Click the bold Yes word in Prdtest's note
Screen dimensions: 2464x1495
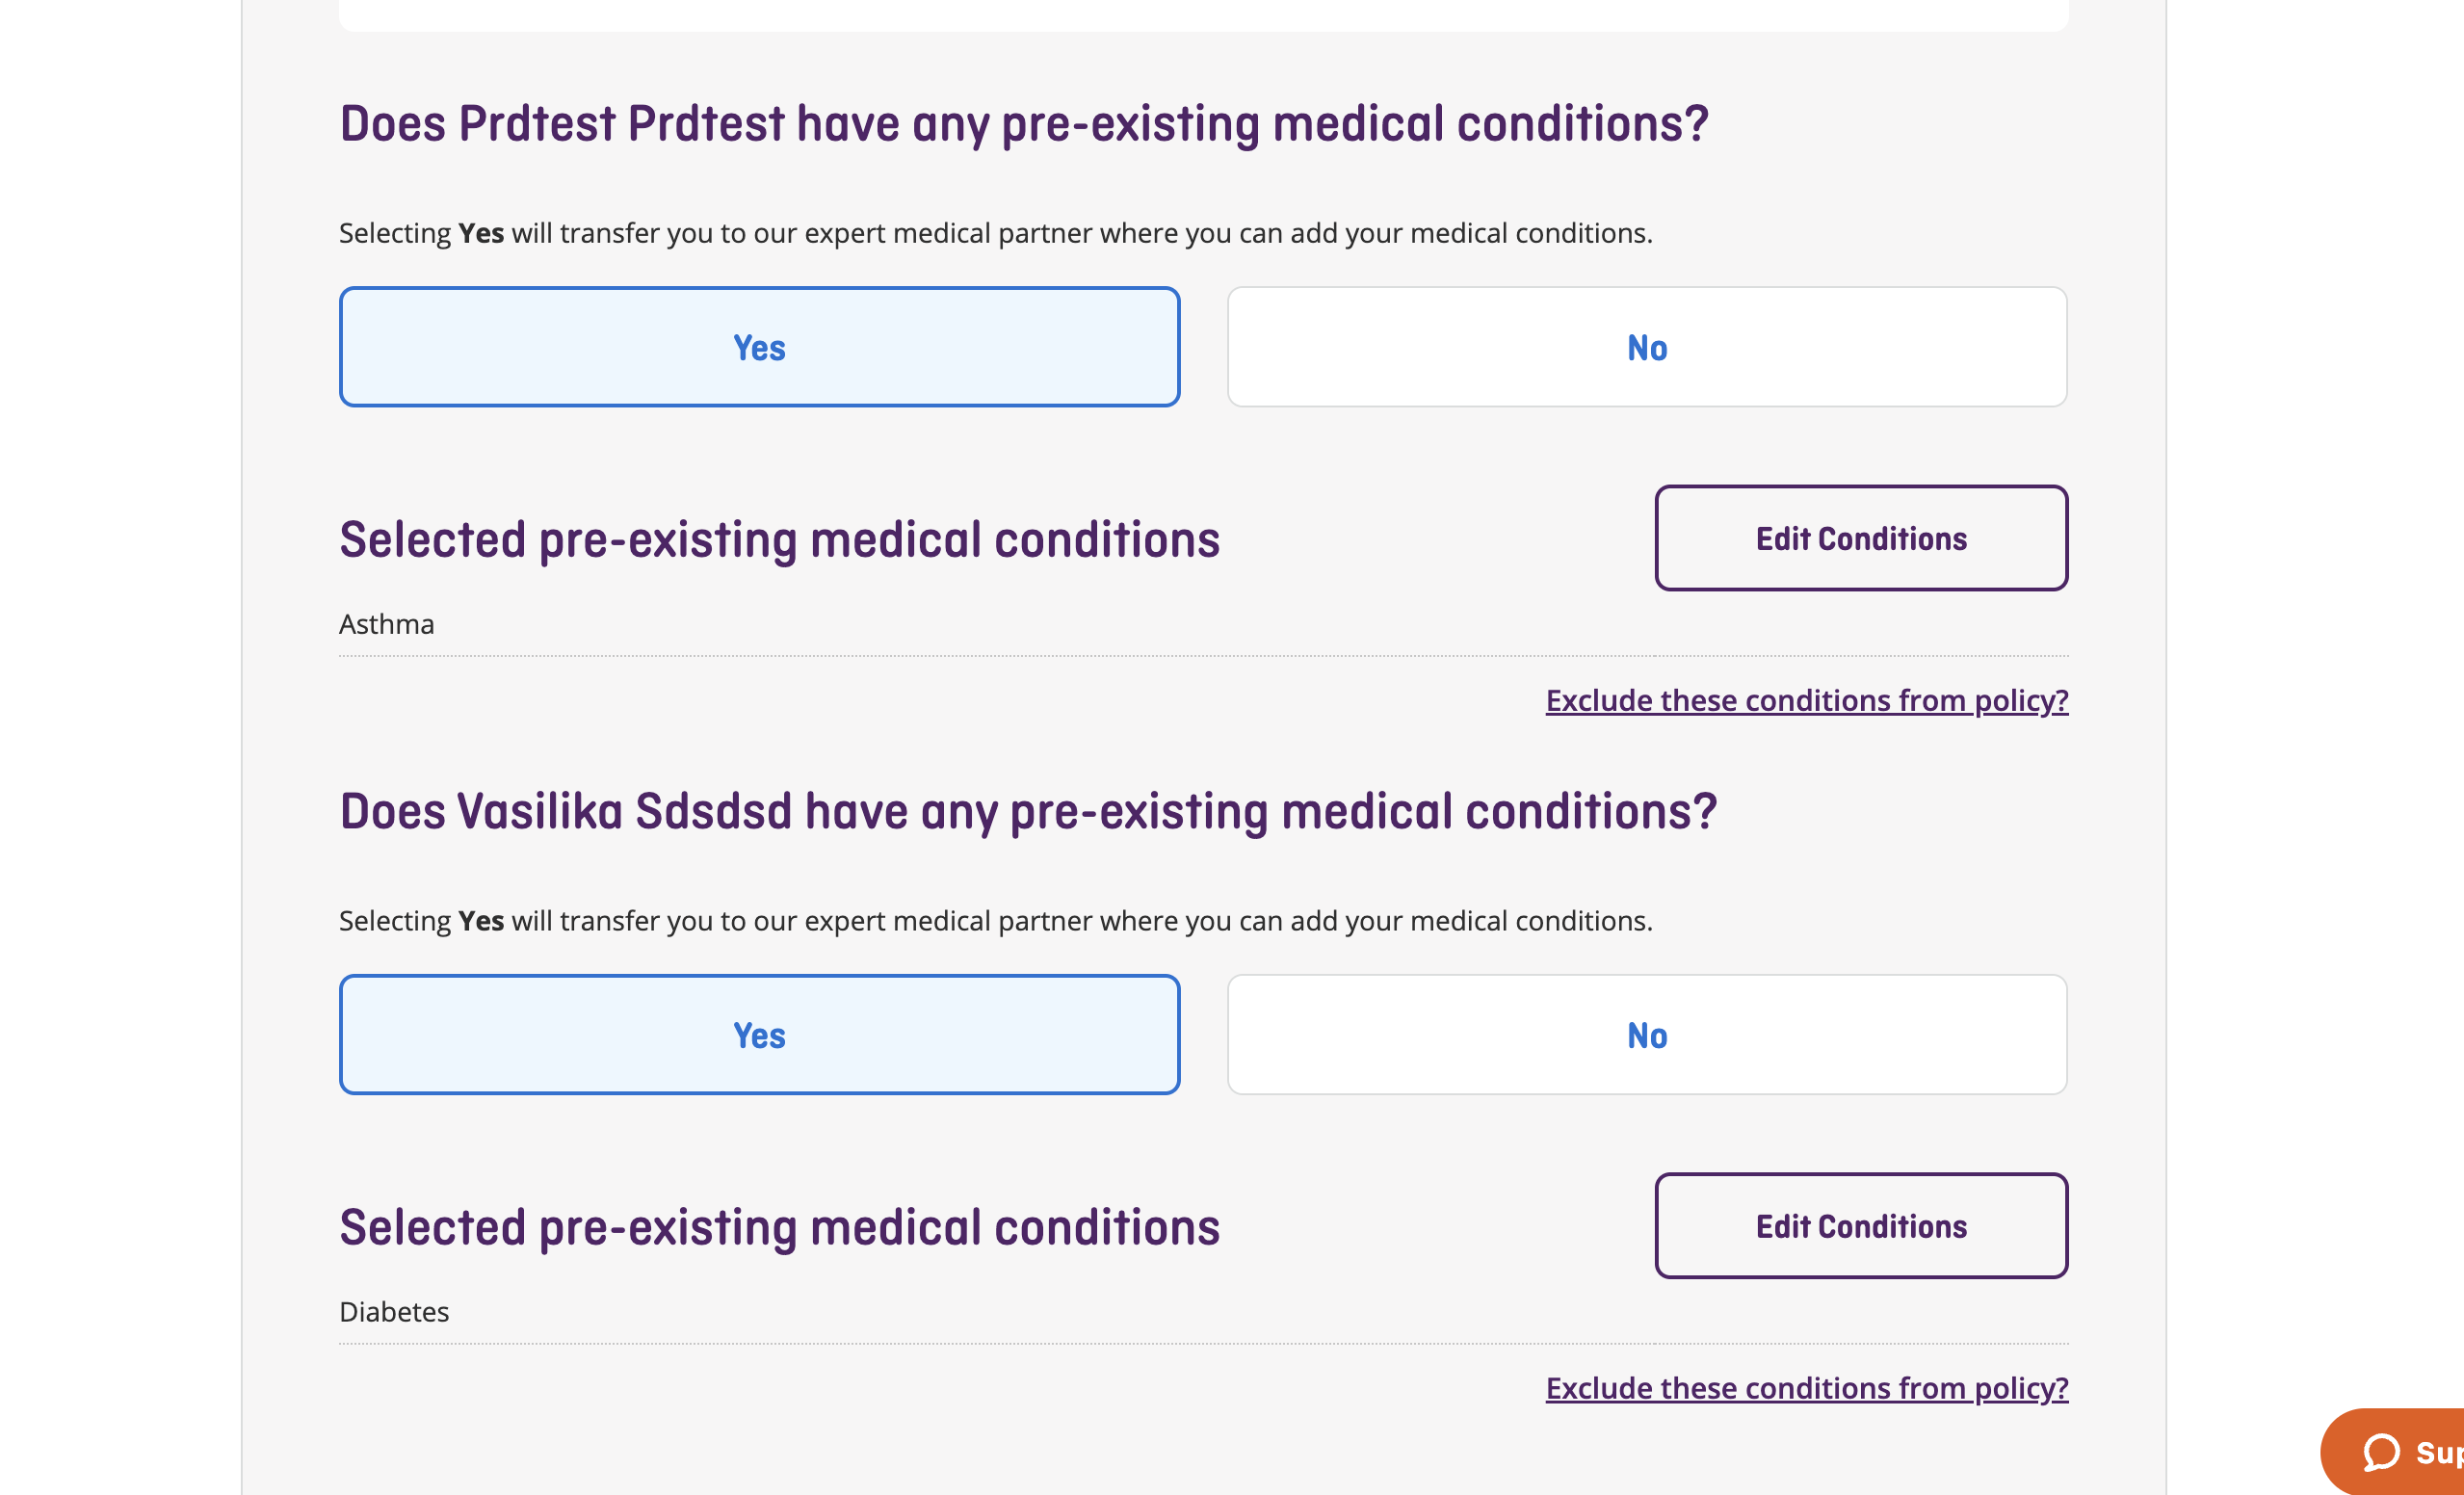coord(481,233)
